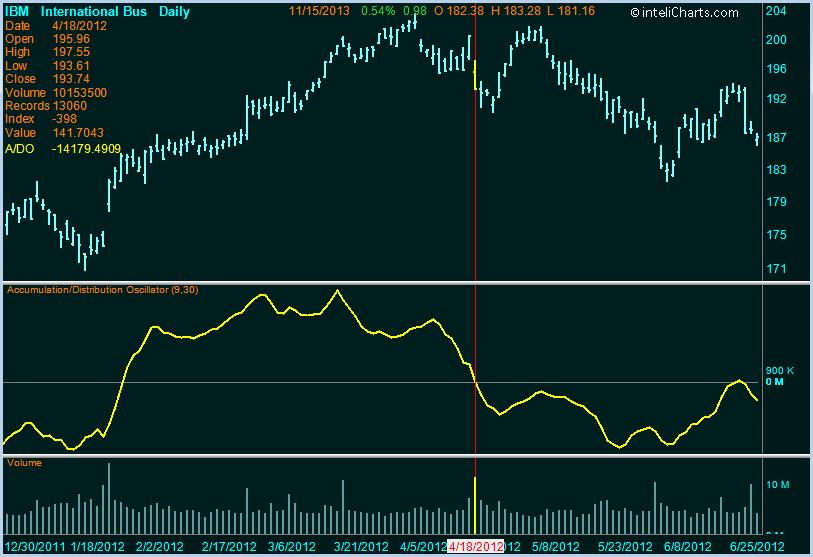Click the 1/18/2012 date axis label
Screen dimensions: 813x557
point(97,547)
